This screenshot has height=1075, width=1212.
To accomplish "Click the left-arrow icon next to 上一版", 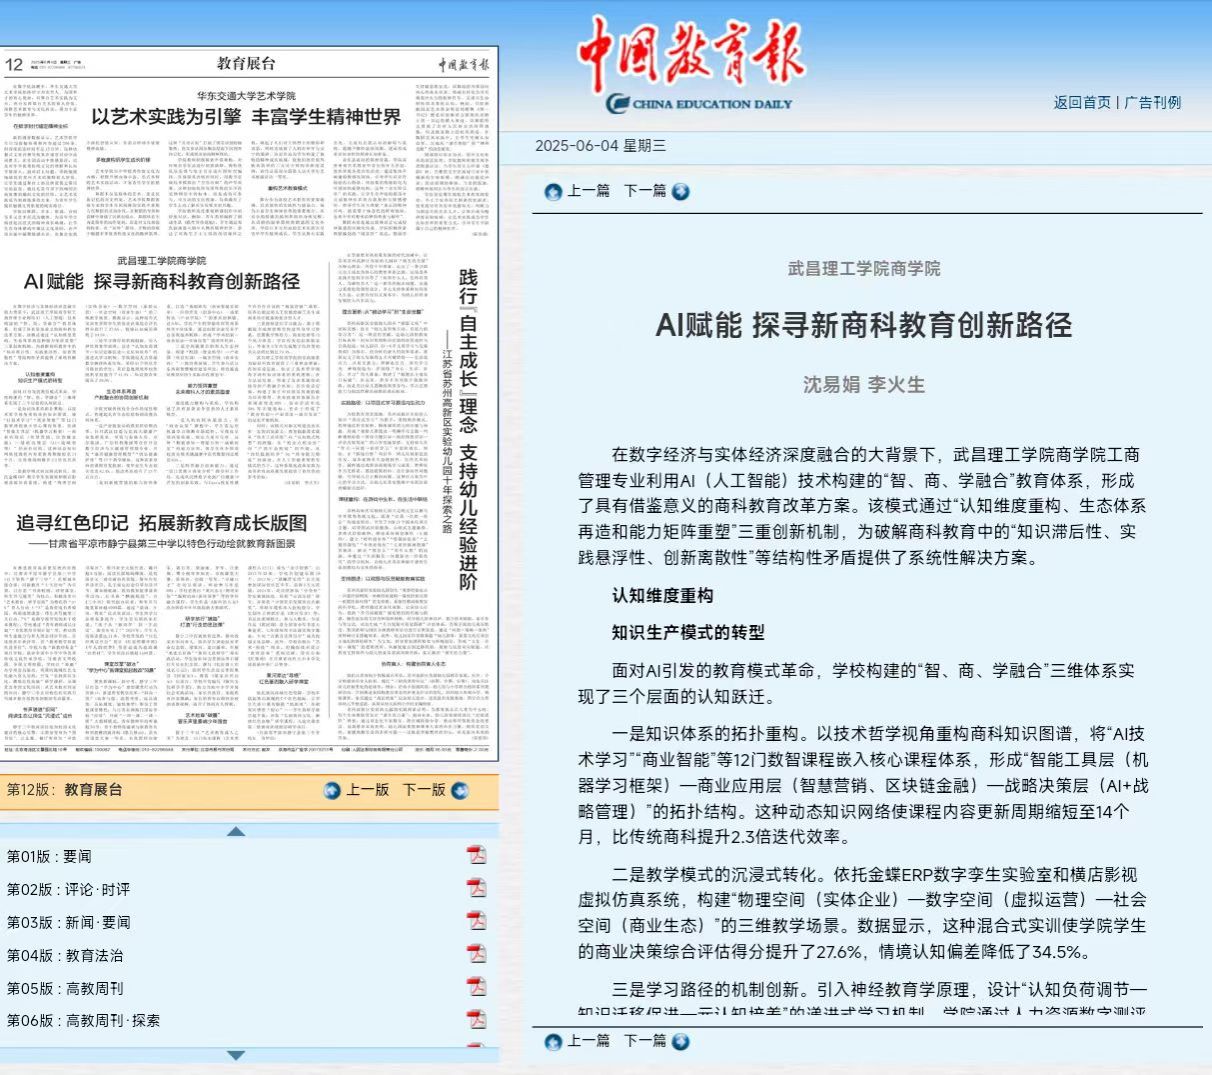I will tap(332, 791).
